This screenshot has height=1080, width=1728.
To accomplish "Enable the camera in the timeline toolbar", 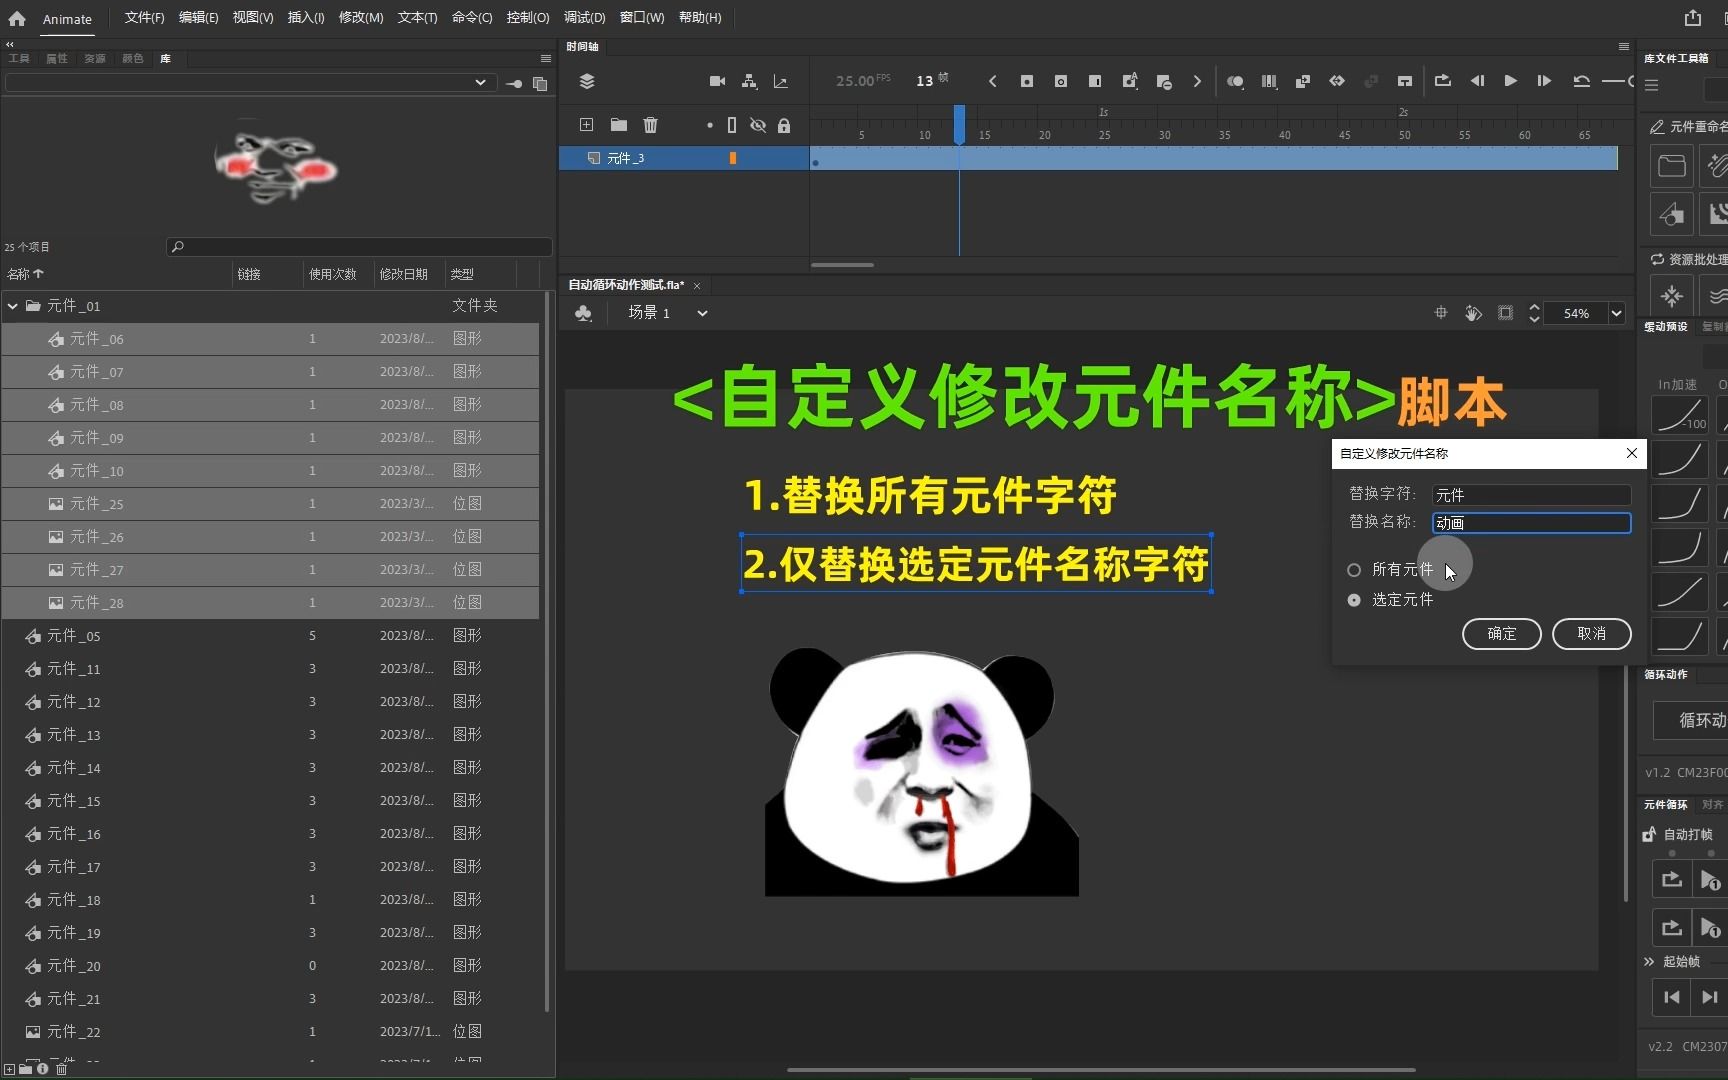I will point(716,81).
